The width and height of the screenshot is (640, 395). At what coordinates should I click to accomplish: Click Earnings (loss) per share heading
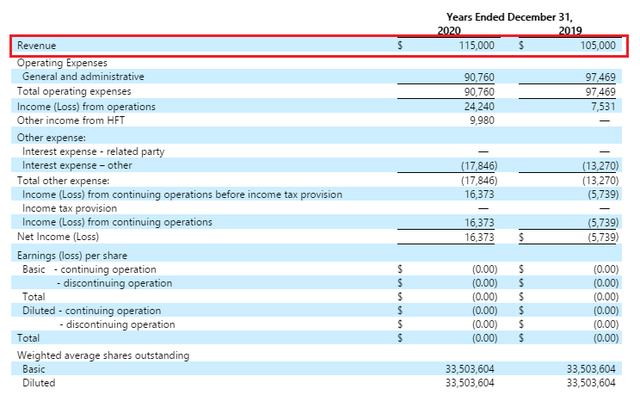72,255
